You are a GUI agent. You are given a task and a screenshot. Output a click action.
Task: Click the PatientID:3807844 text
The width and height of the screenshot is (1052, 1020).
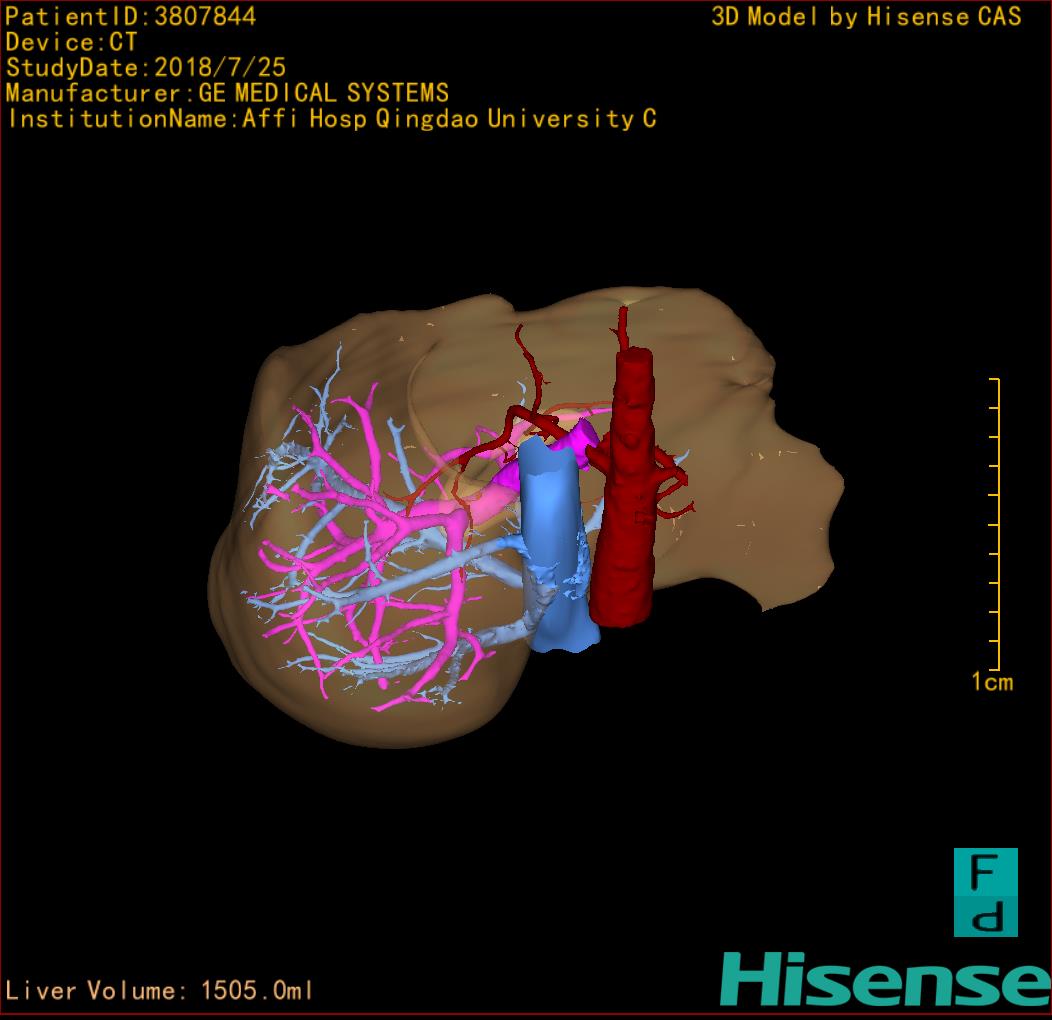pos(131,16)
